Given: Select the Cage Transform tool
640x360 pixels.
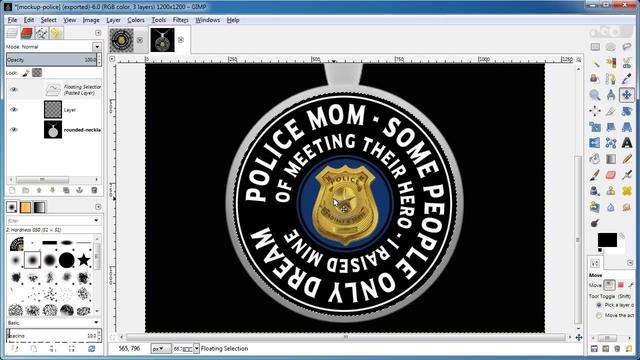Looking at the screenshot, I should click(611, 143).
